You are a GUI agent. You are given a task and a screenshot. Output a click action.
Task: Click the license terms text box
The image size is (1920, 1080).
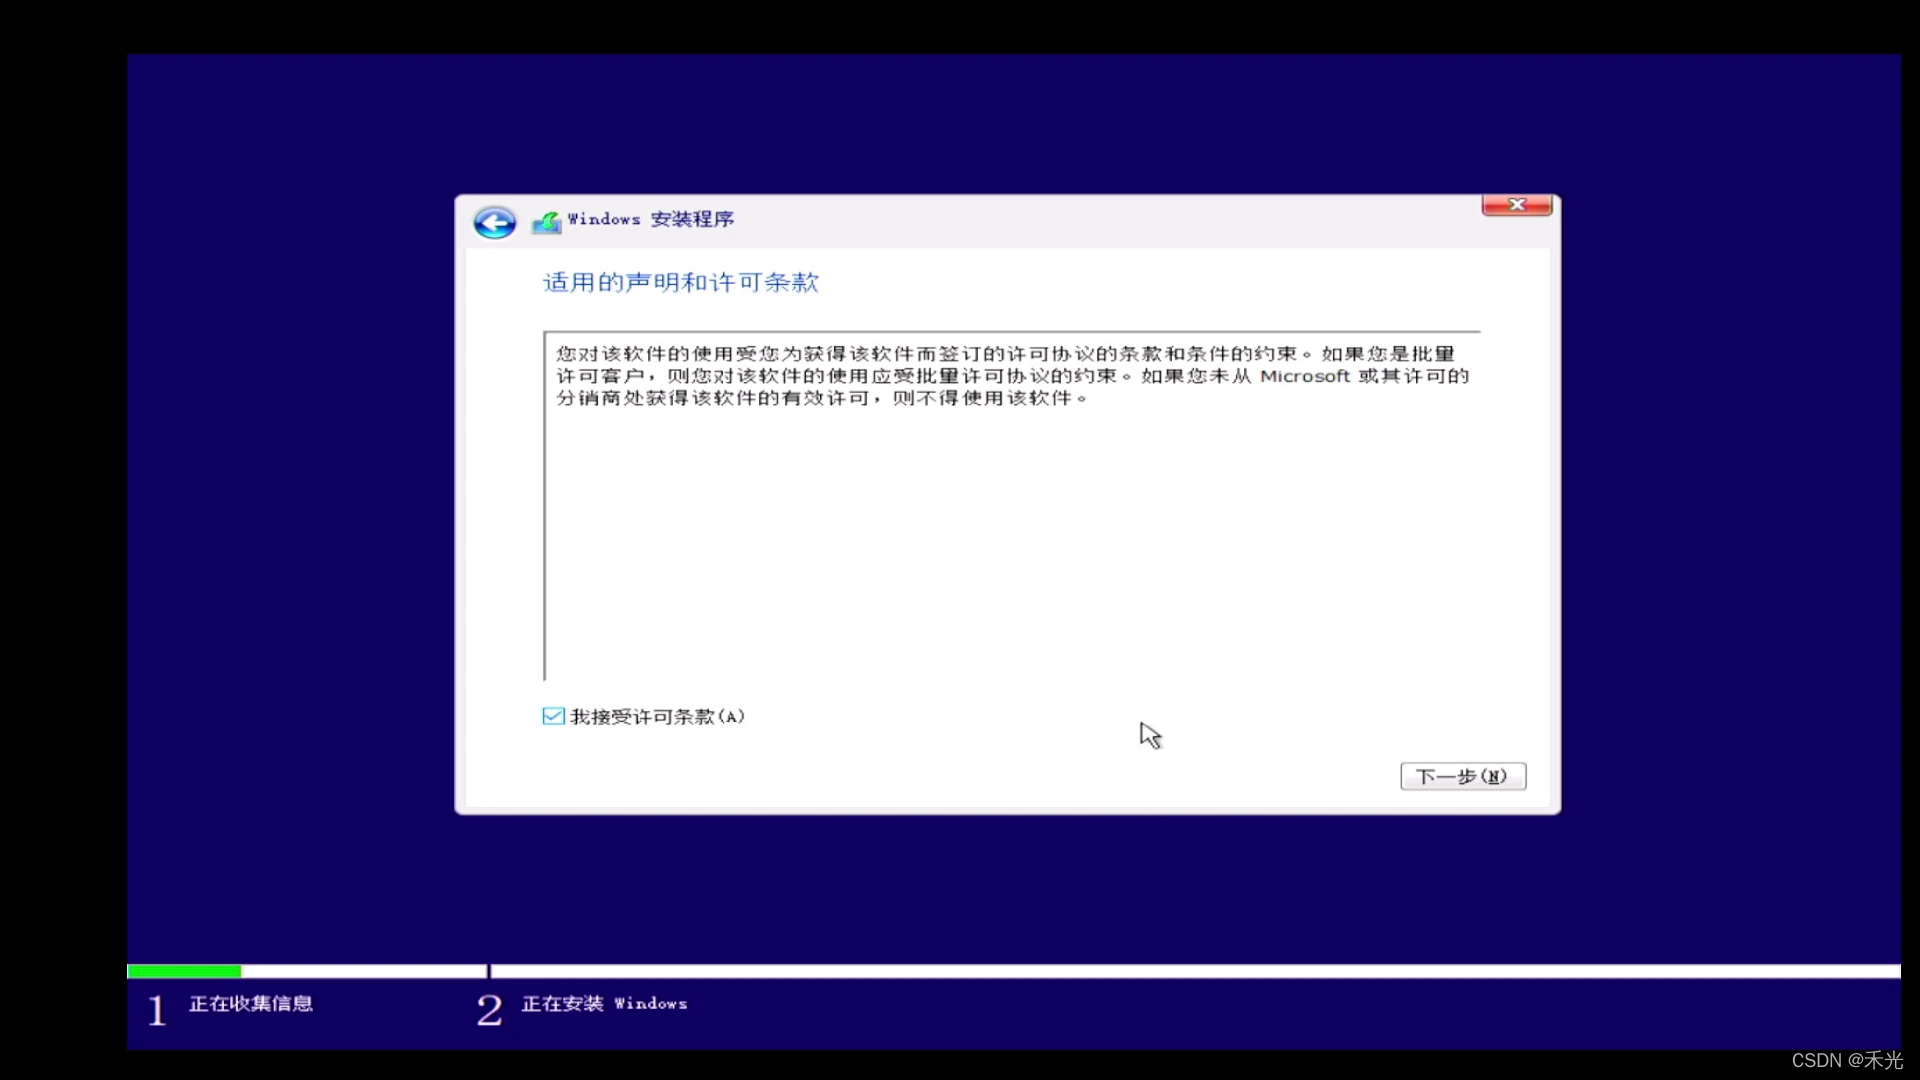[1012, 506]
